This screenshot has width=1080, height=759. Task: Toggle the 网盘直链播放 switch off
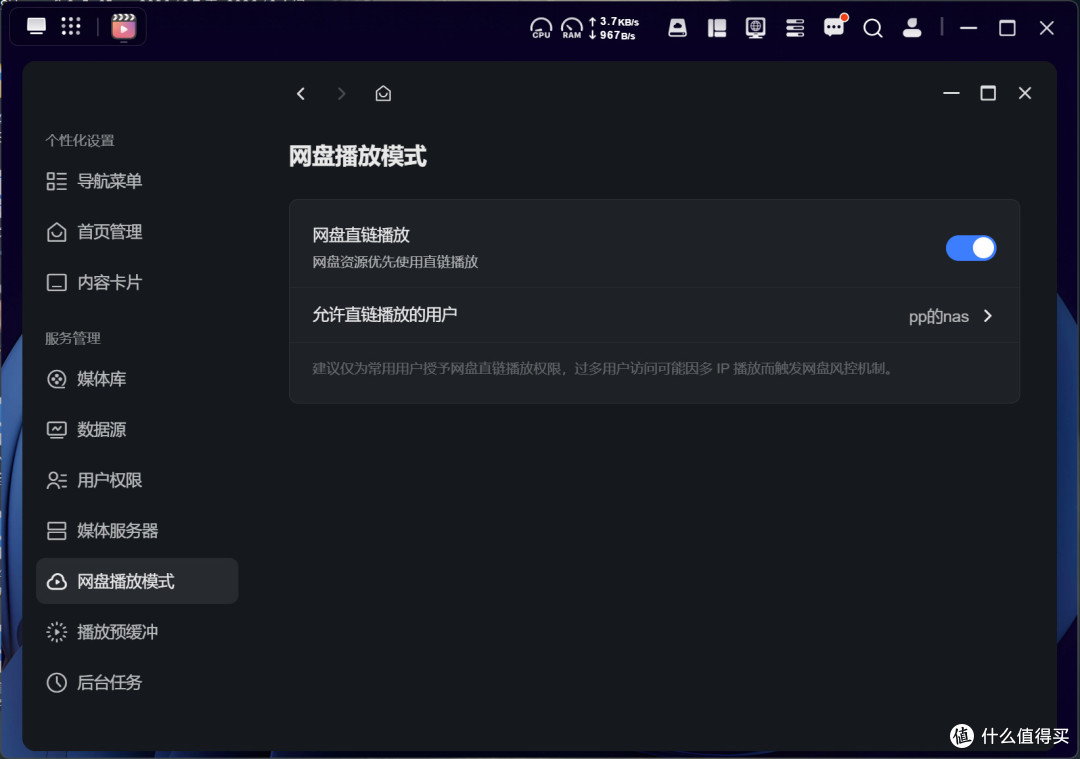[x=970, y=248]
